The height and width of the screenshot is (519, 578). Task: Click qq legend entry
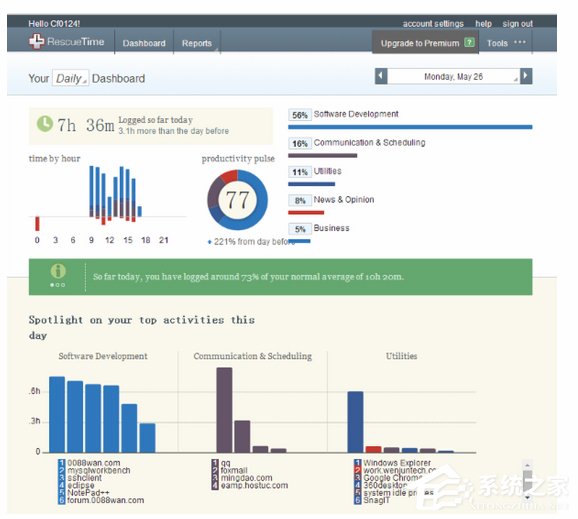(225, 463)
